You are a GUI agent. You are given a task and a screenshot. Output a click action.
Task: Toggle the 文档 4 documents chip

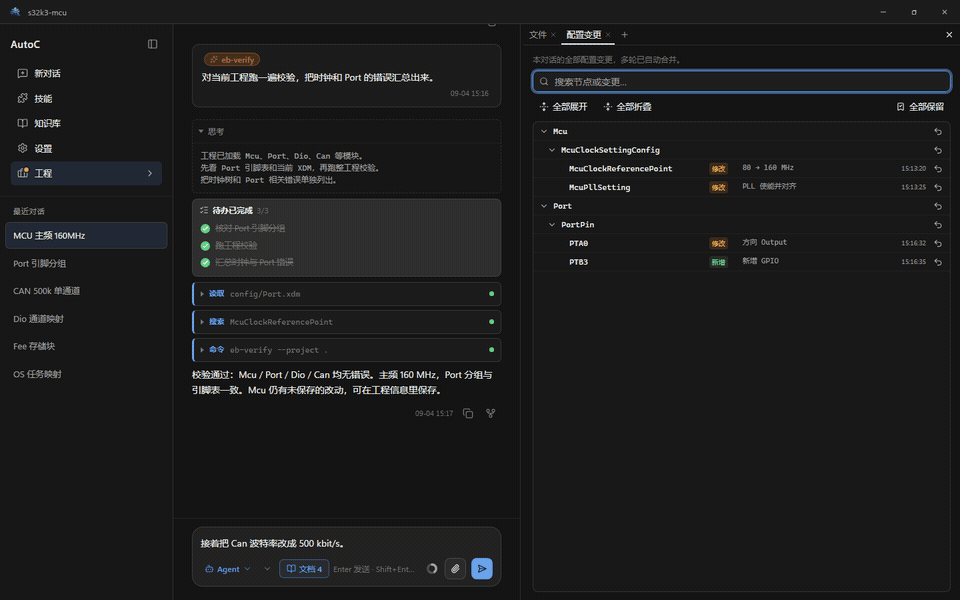[304, 569]
